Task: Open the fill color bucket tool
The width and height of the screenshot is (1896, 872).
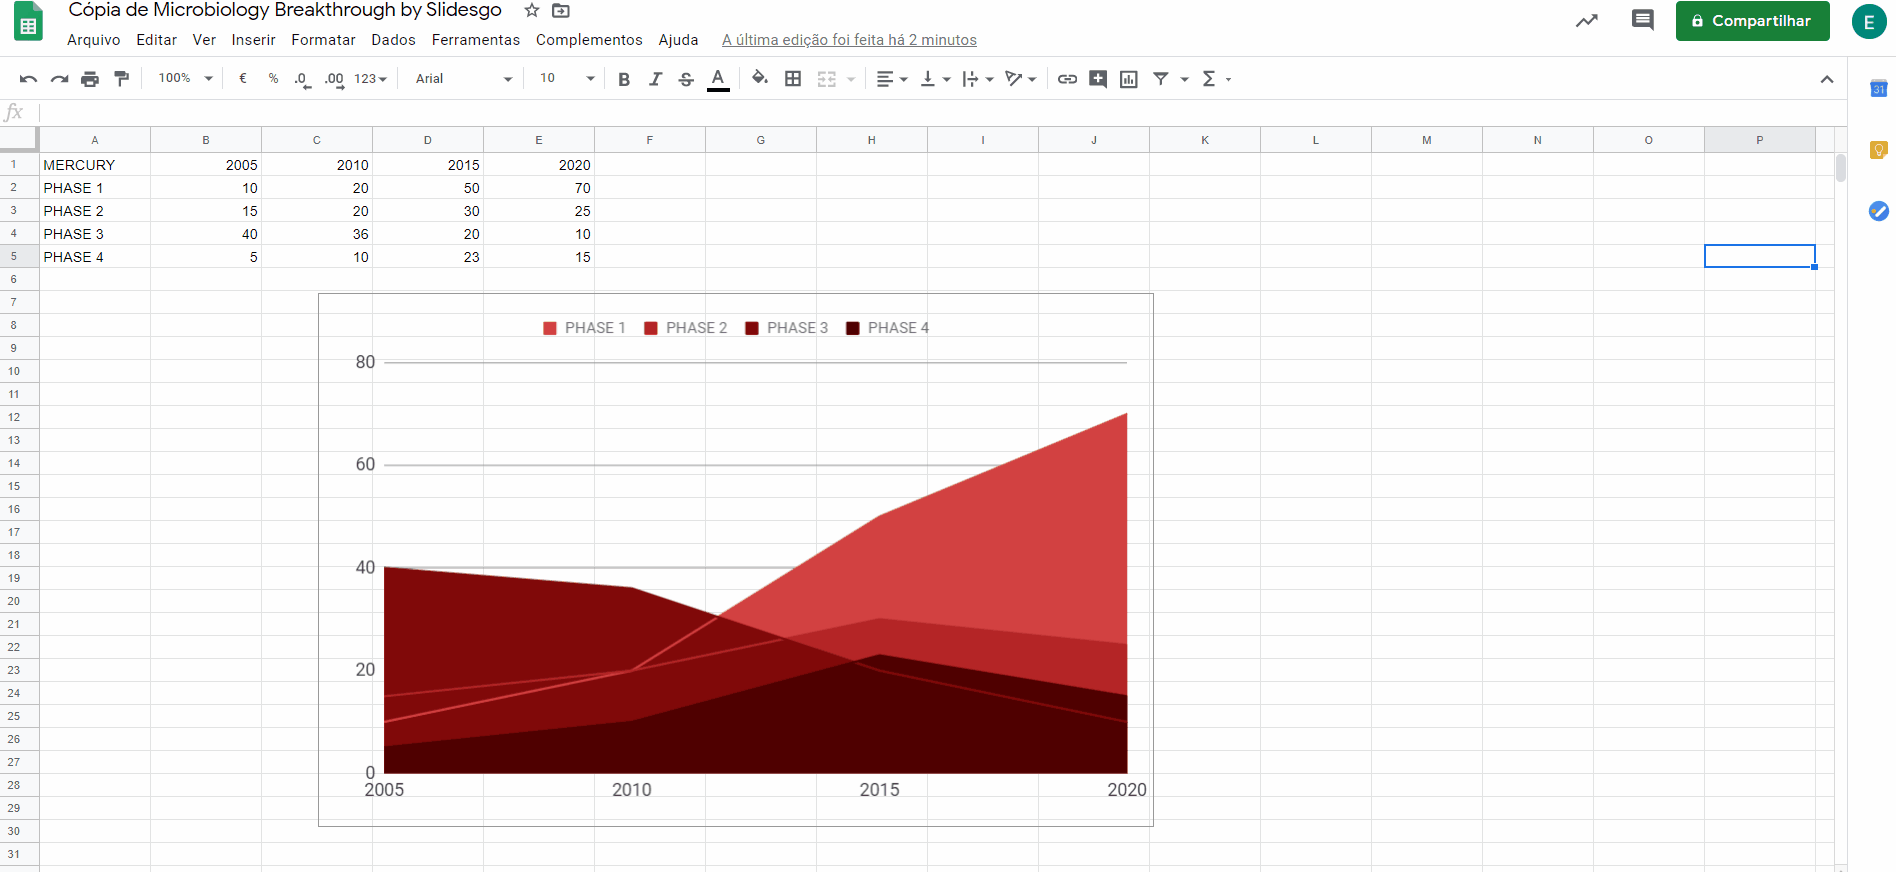Action: click(760, 78)
